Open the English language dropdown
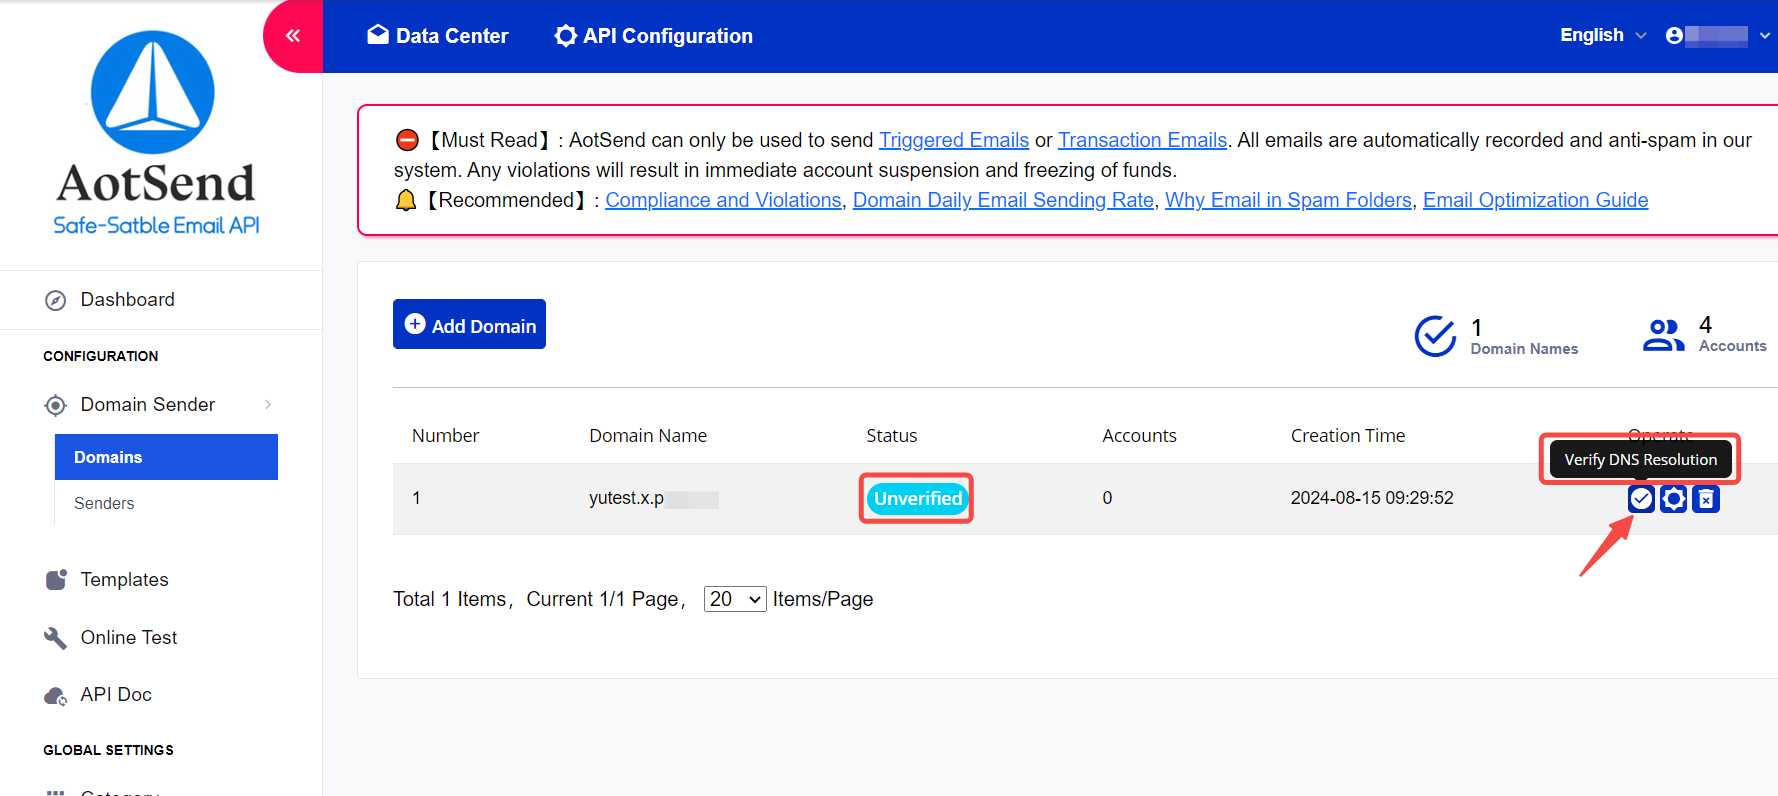Image resolution: width=1778 pixels, height=796 pixels. point(1603,35)
